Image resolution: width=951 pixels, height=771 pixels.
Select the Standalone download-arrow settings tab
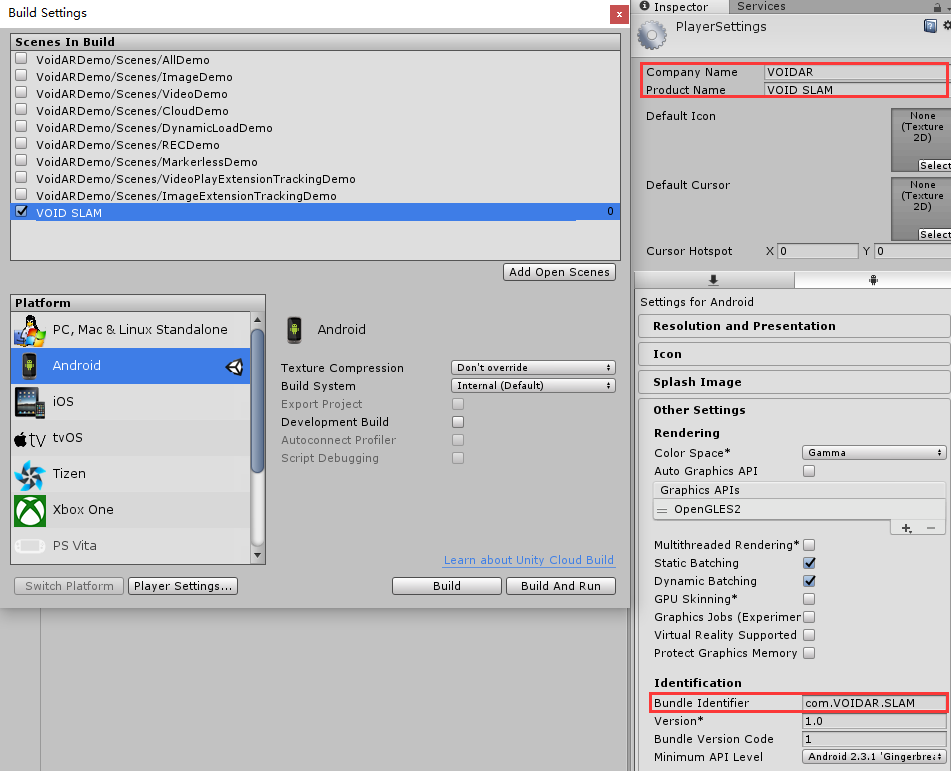714,280
